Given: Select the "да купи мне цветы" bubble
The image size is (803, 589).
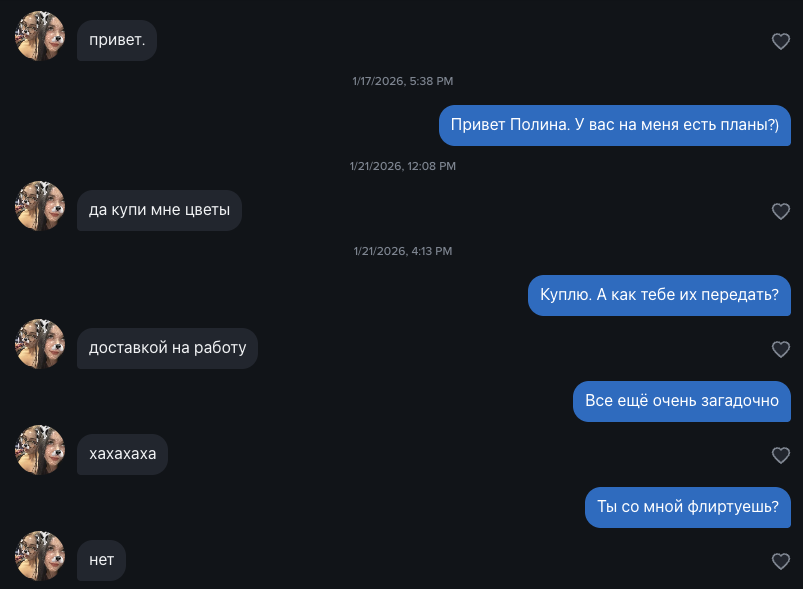Looking at the screenshot, I should 159,210.
